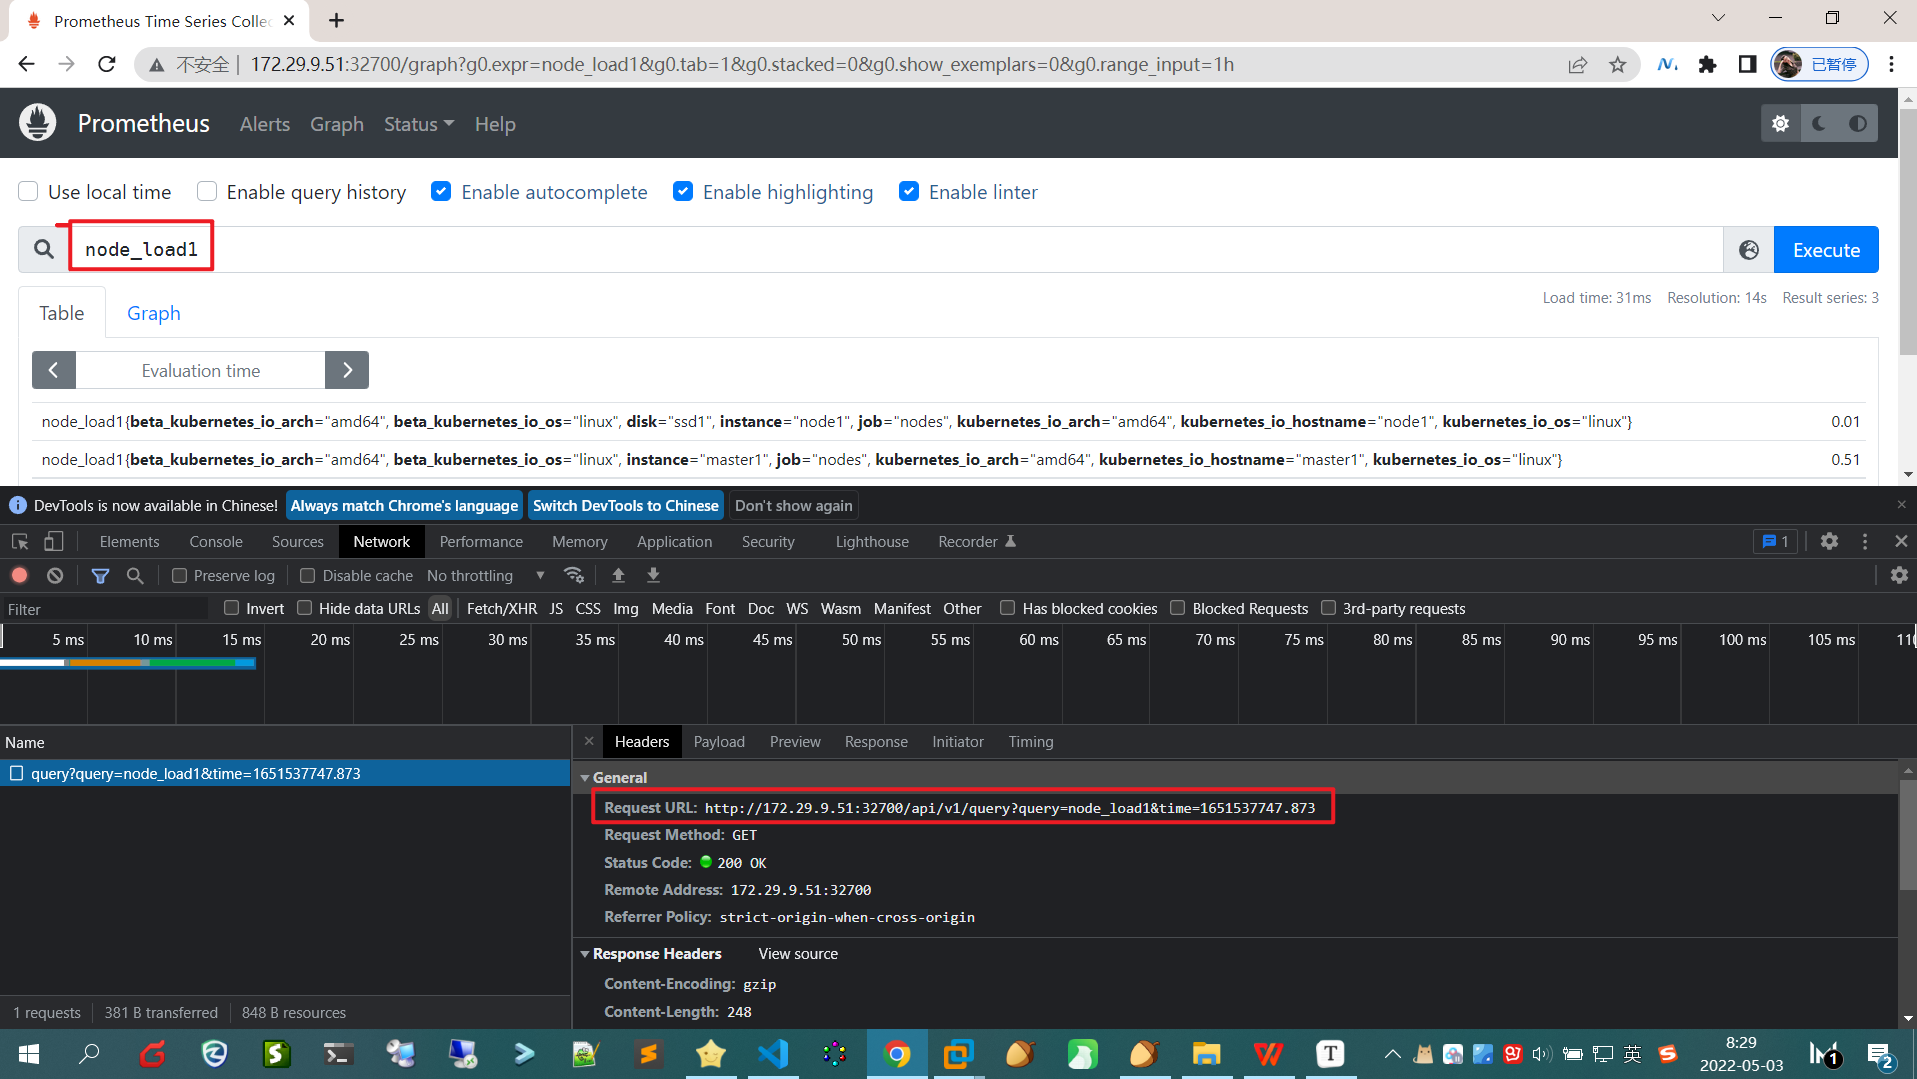
Task: Click View source for response headers
Action: pos(798,954)
